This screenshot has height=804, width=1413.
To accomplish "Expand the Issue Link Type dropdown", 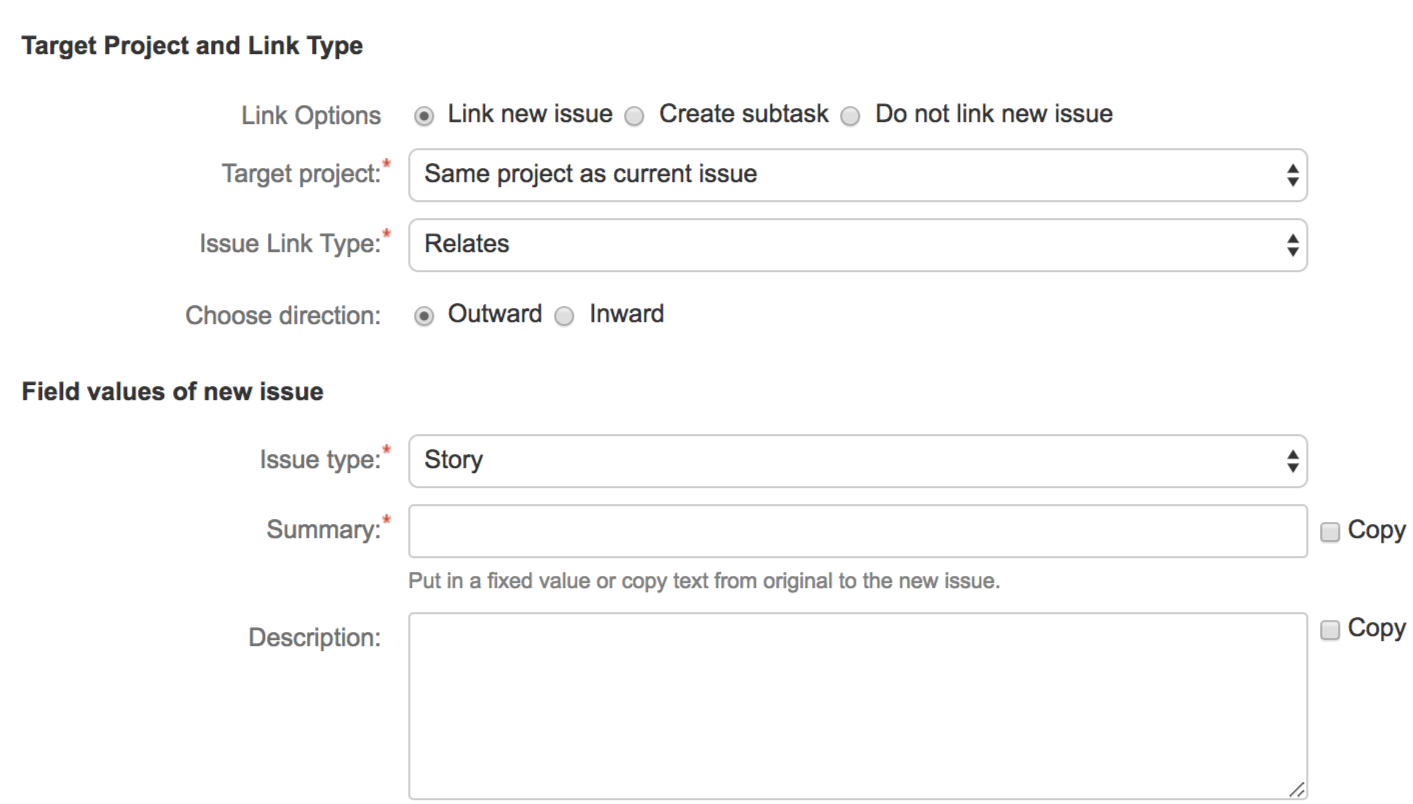I will [857, 245].
